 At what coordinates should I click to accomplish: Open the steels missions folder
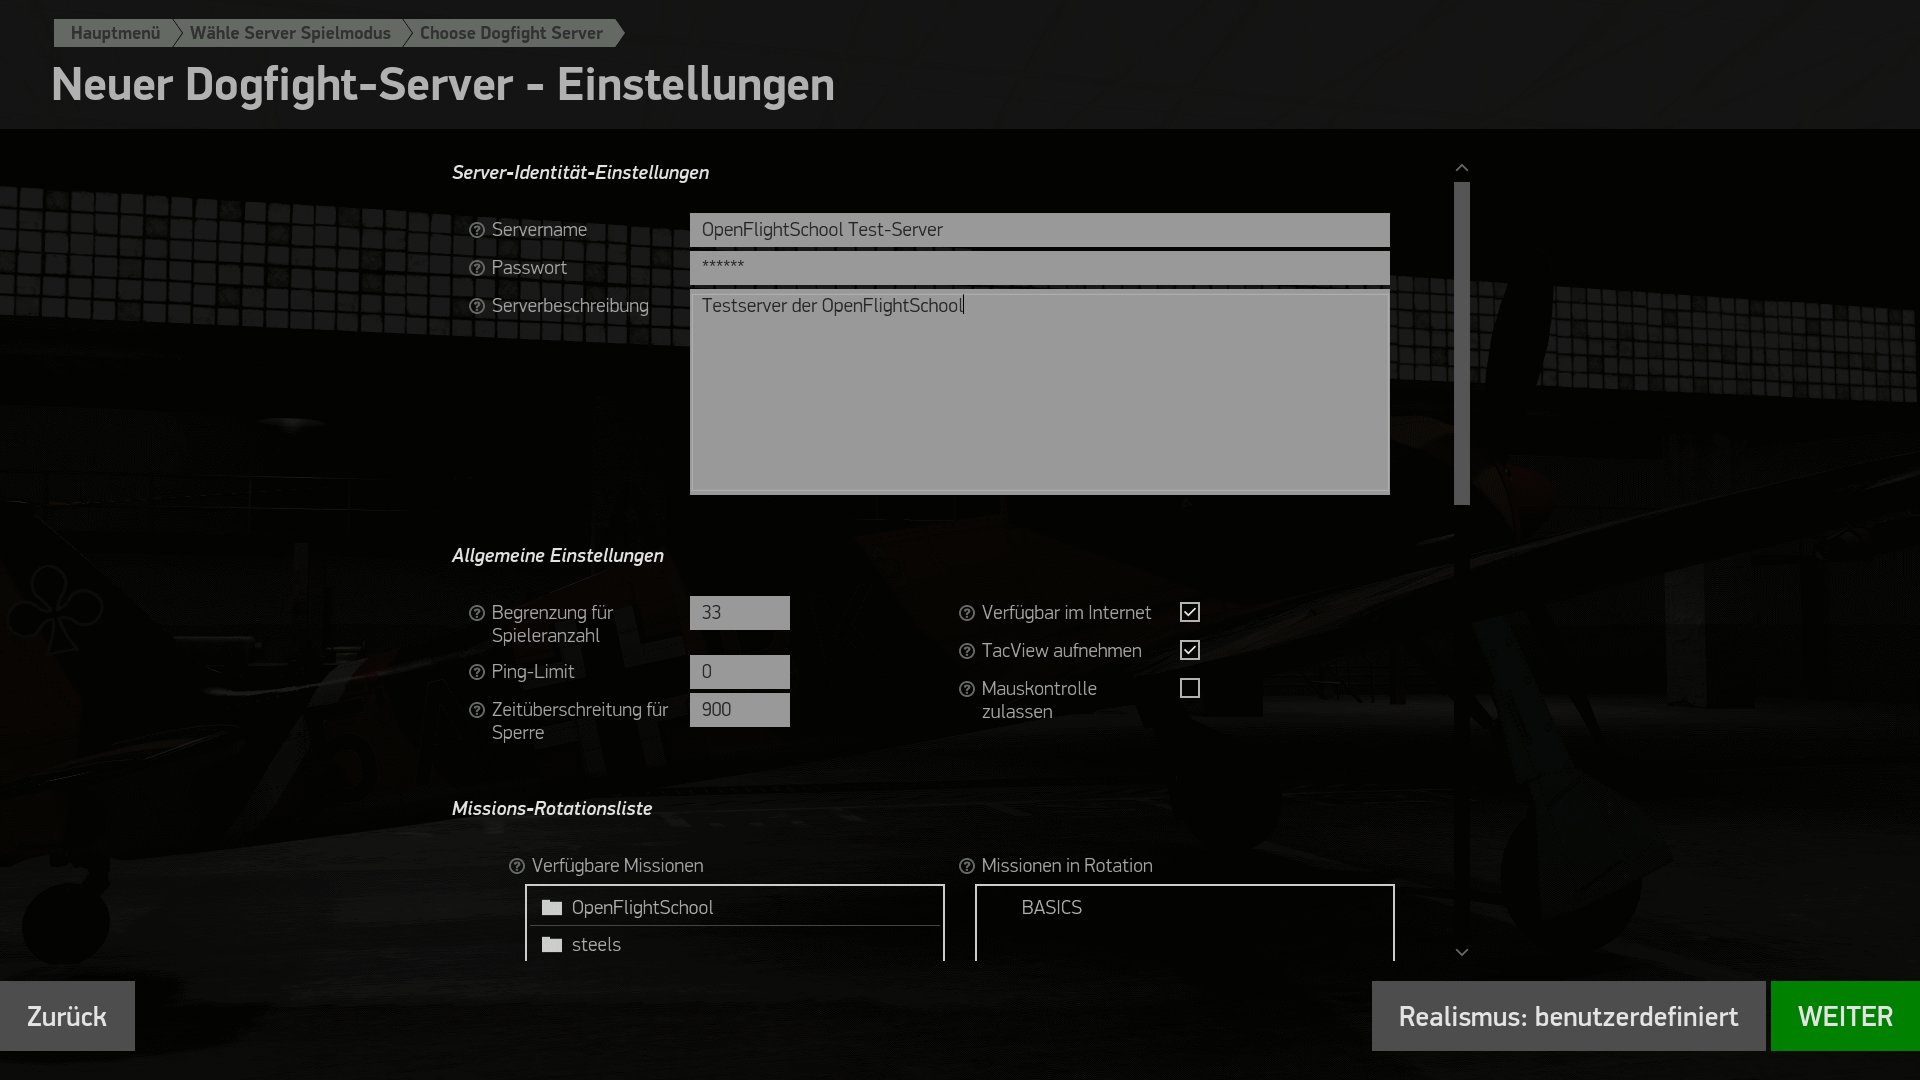[x=596, y=944]
